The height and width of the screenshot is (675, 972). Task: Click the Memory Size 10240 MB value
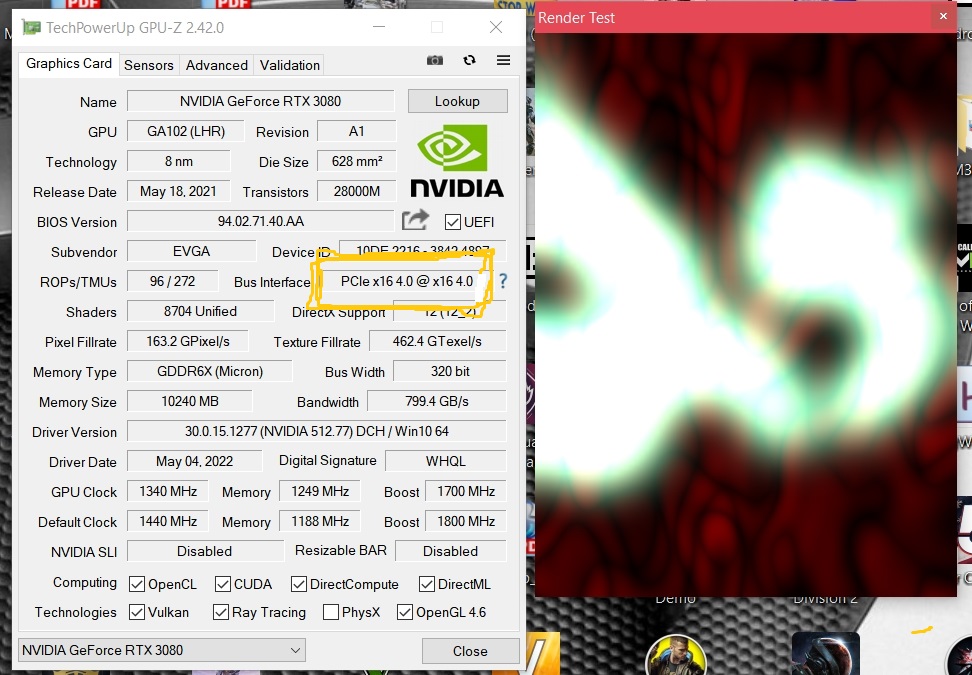(x=190, y=402)
